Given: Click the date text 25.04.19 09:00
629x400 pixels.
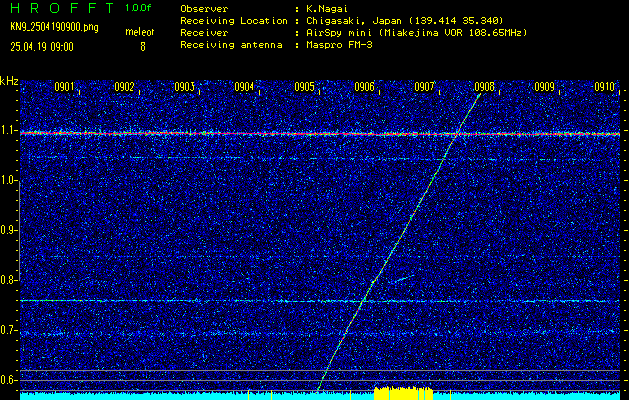Looking at the screenshot, I should tap(42, 47).
